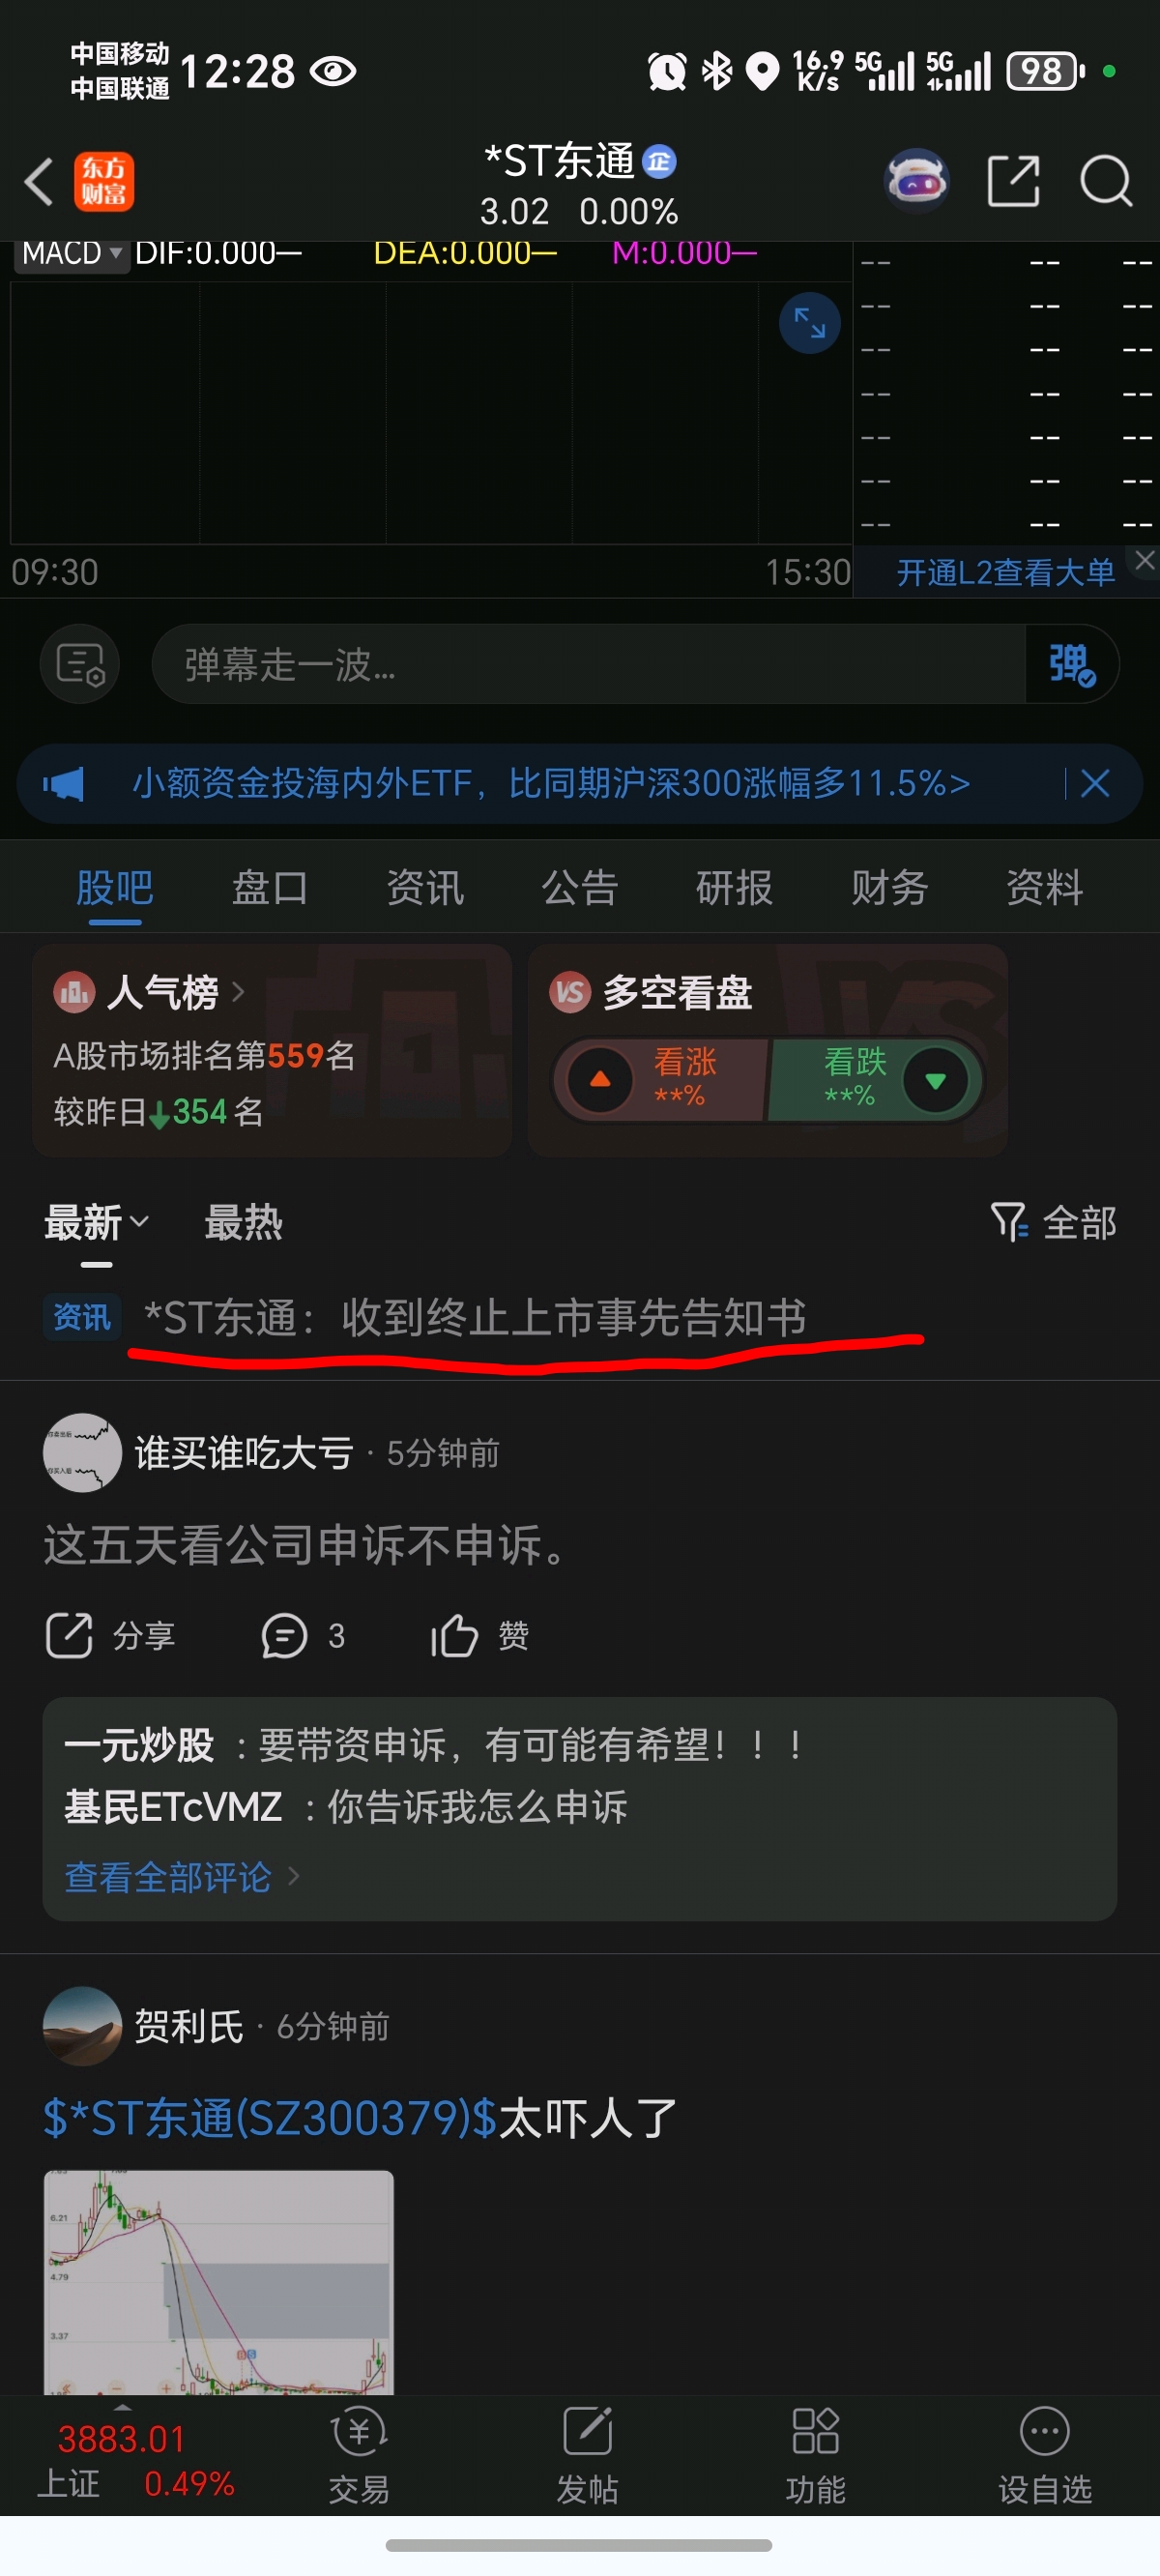Open comments bubble icon with 3
The width and height of the screenshot is (1160, 2576).
pyautogui.click(x=284, y=1636)
